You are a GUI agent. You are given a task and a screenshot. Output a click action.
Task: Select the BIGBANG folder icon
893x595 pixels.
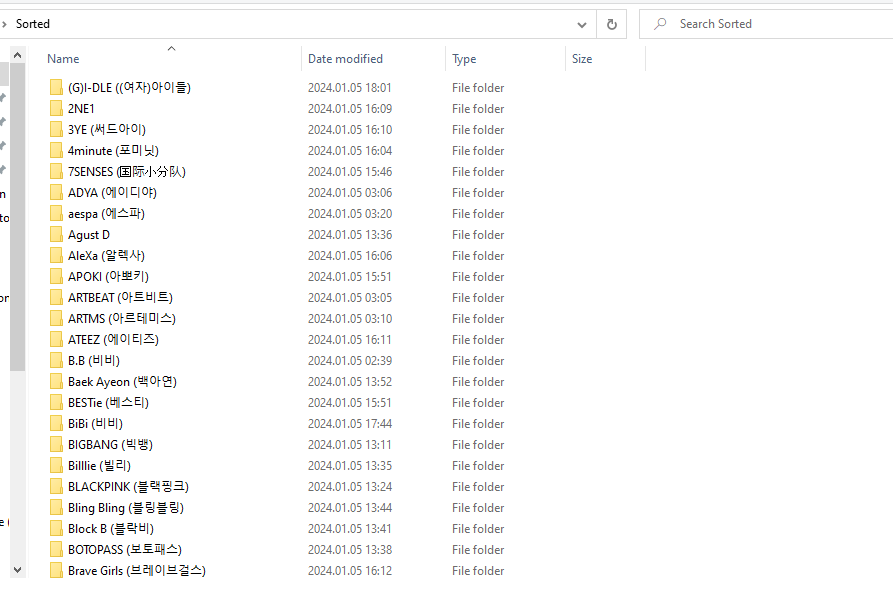[56, 445]
